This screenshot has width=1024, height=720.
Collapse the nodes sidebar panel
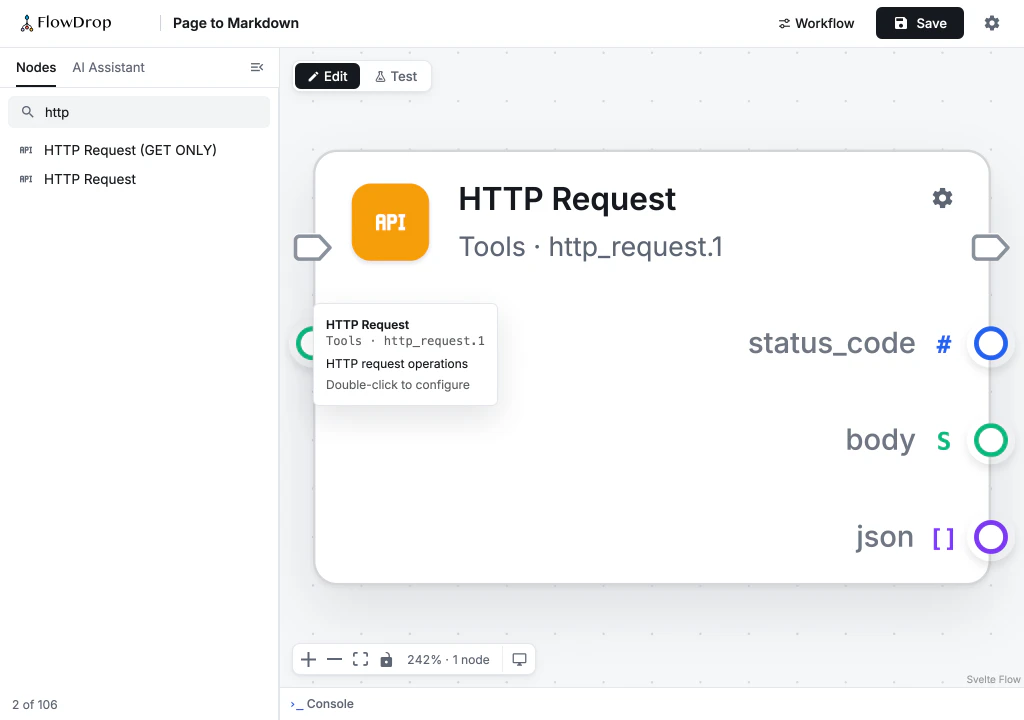click(257, 67)
